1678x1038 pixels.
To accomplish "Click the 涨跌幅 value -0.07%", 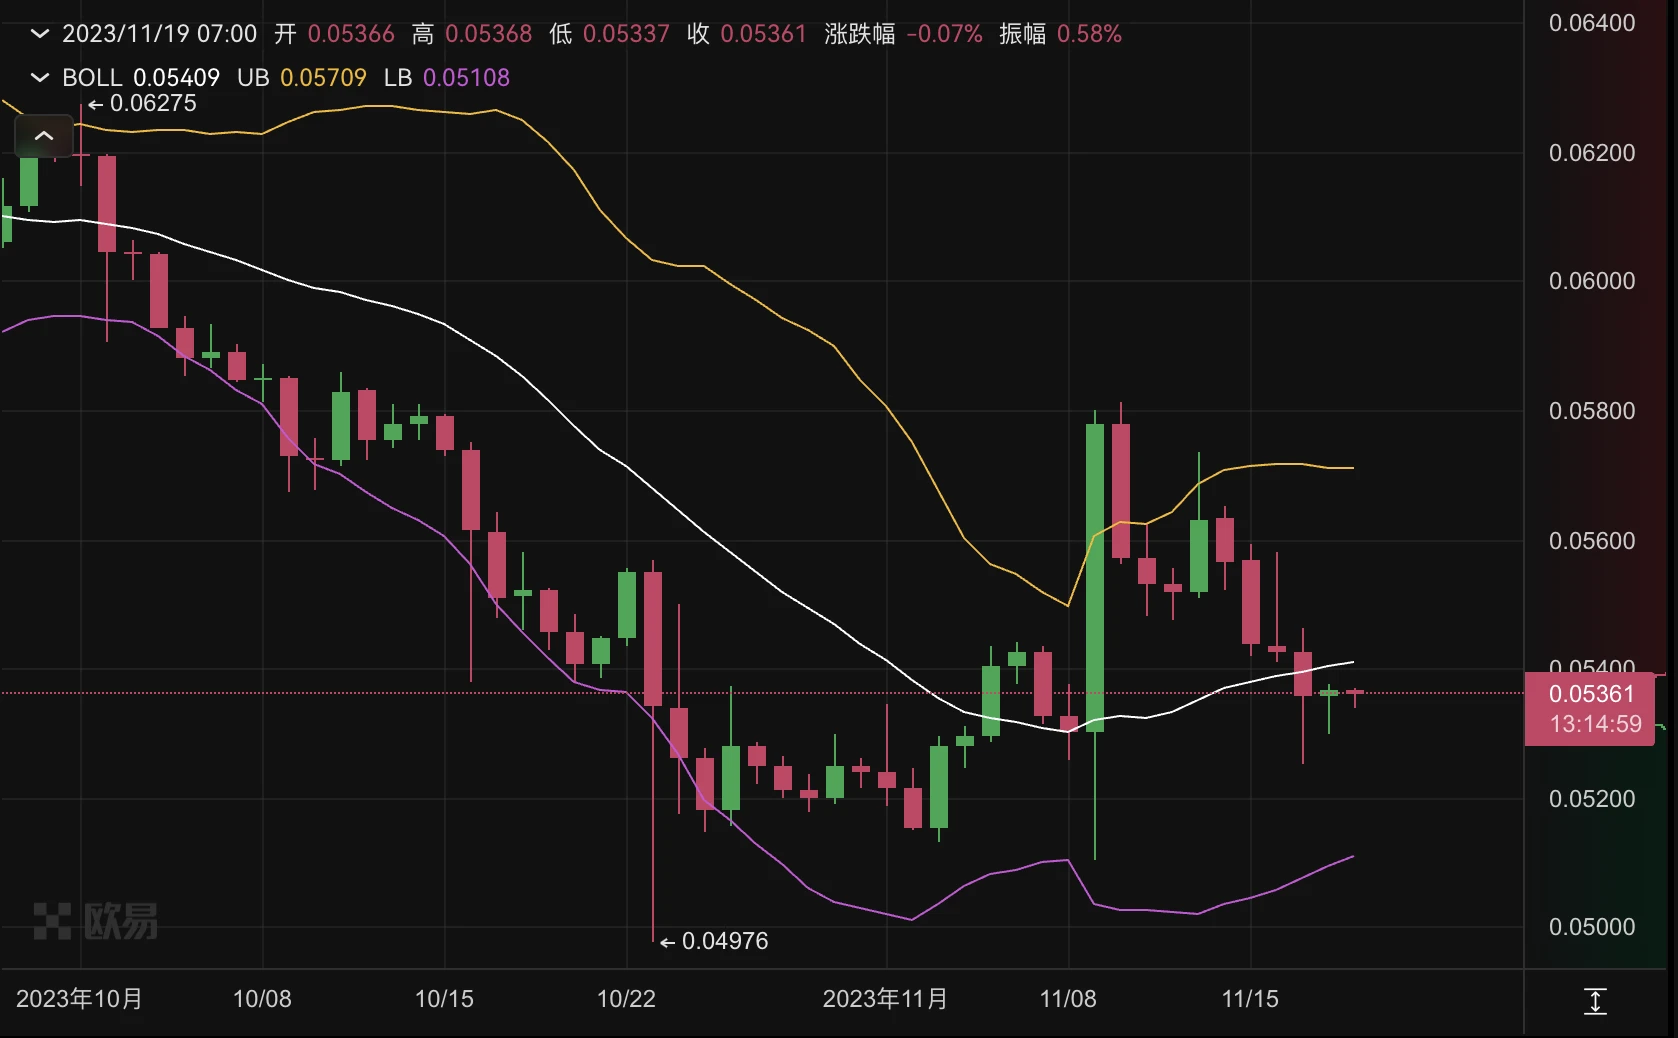I will click(944, 34).
